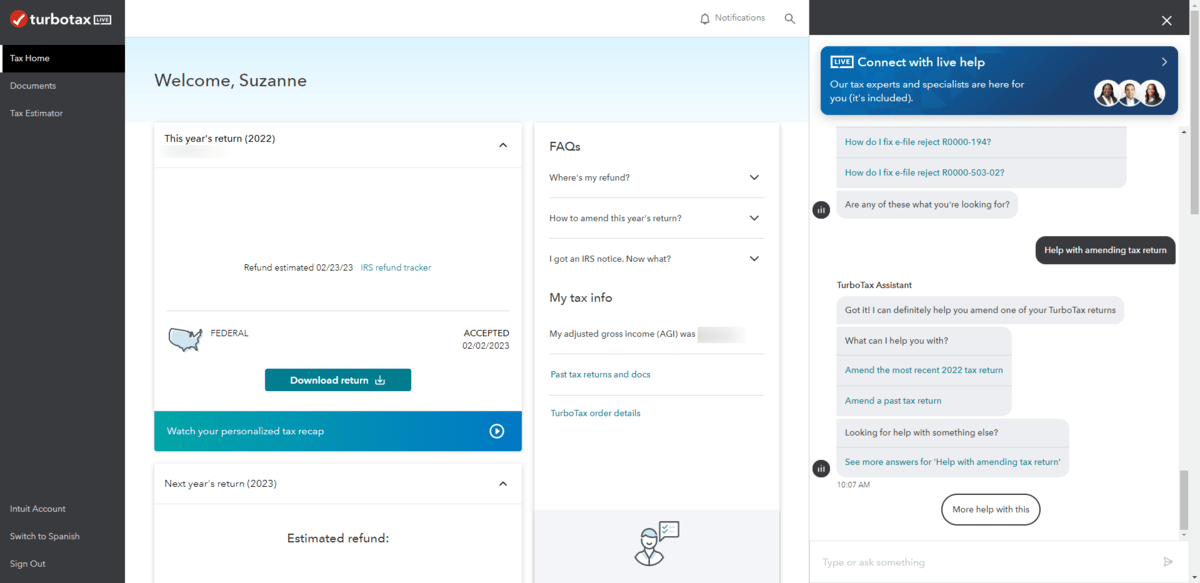
Task: Click the ACCEPTED status text
Action: [486, 333]
